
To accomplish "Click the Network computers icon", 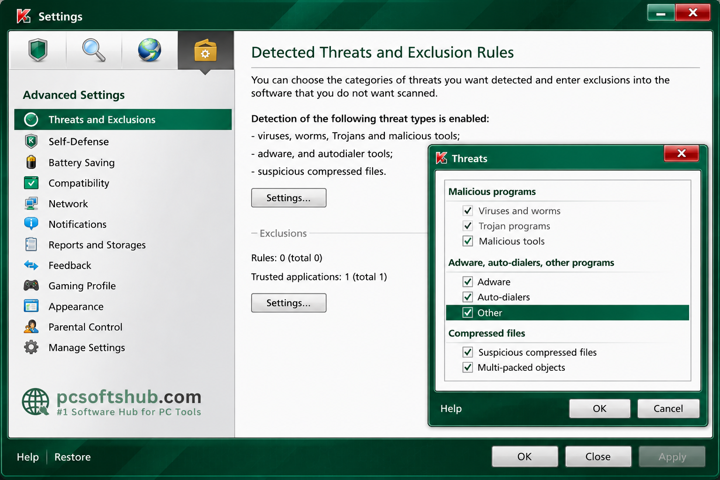I will (x=31, y=203).
